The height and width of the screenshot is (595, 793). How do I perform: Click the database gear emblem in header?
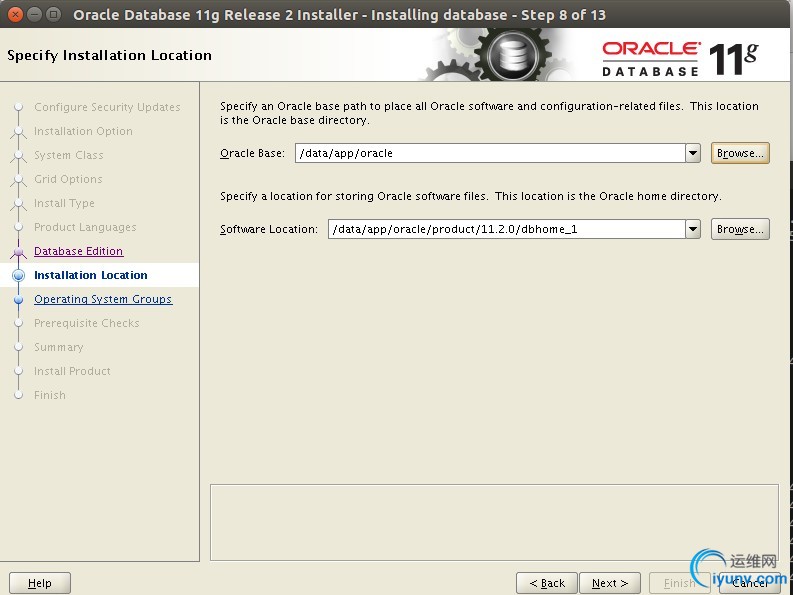coord(512,55)
